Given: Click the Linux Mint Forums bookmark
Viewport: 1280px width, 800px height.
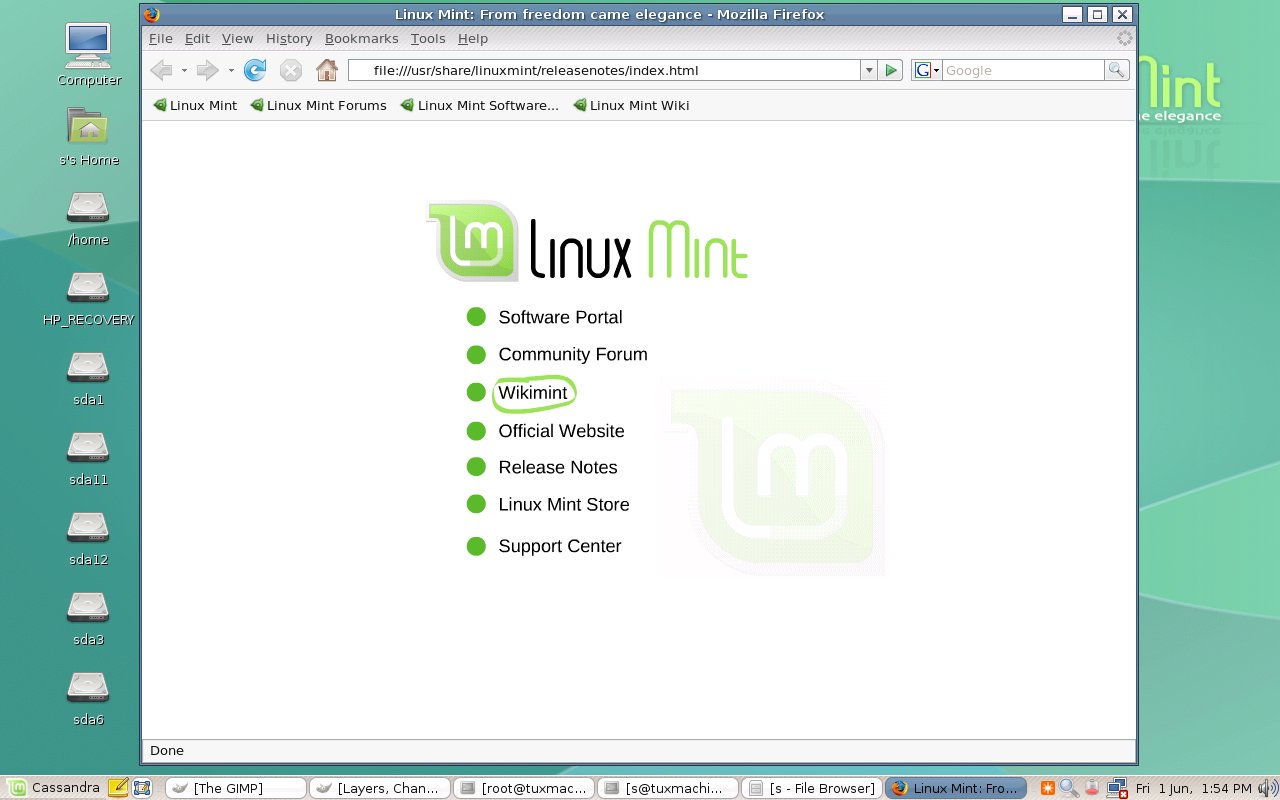Looking at the screenshot, I should pyautogui.click(x=318, y=105).
